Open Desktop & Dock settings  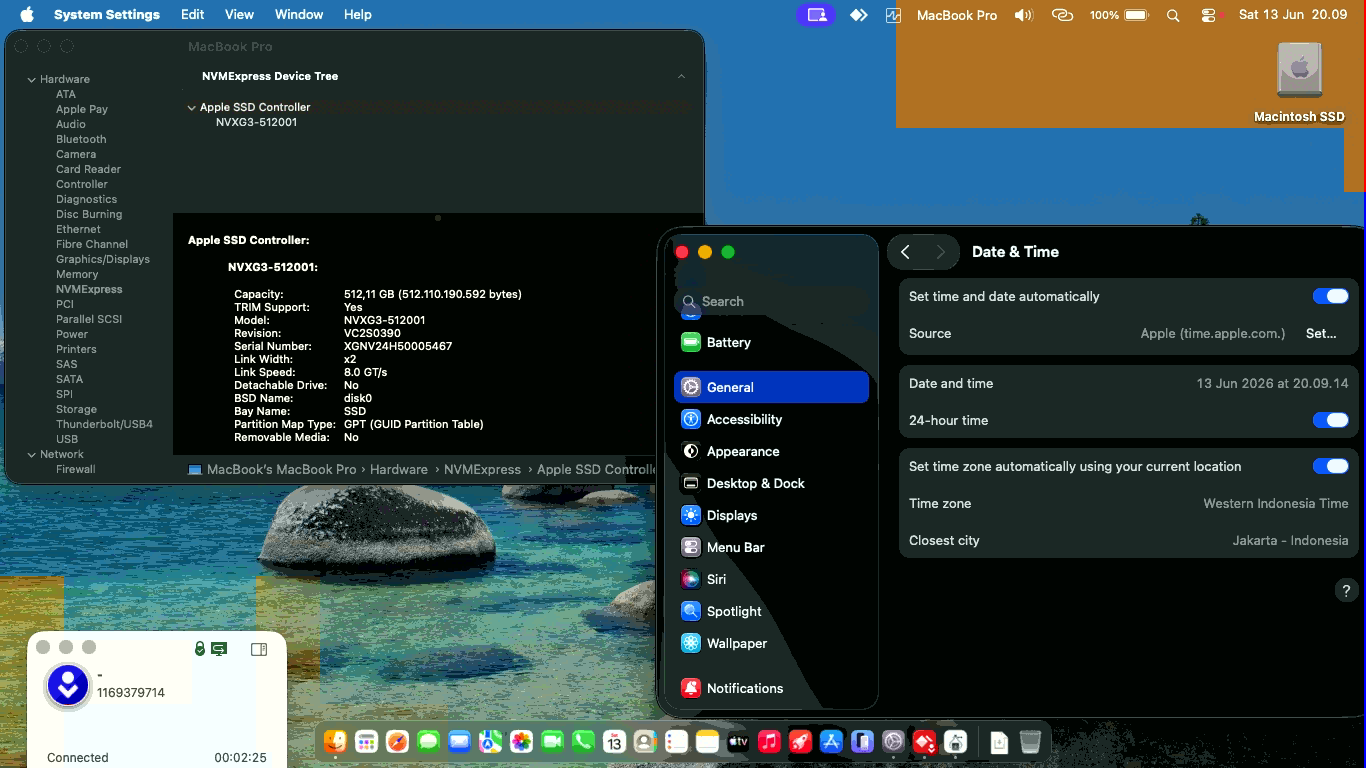(x=771, y=483)
